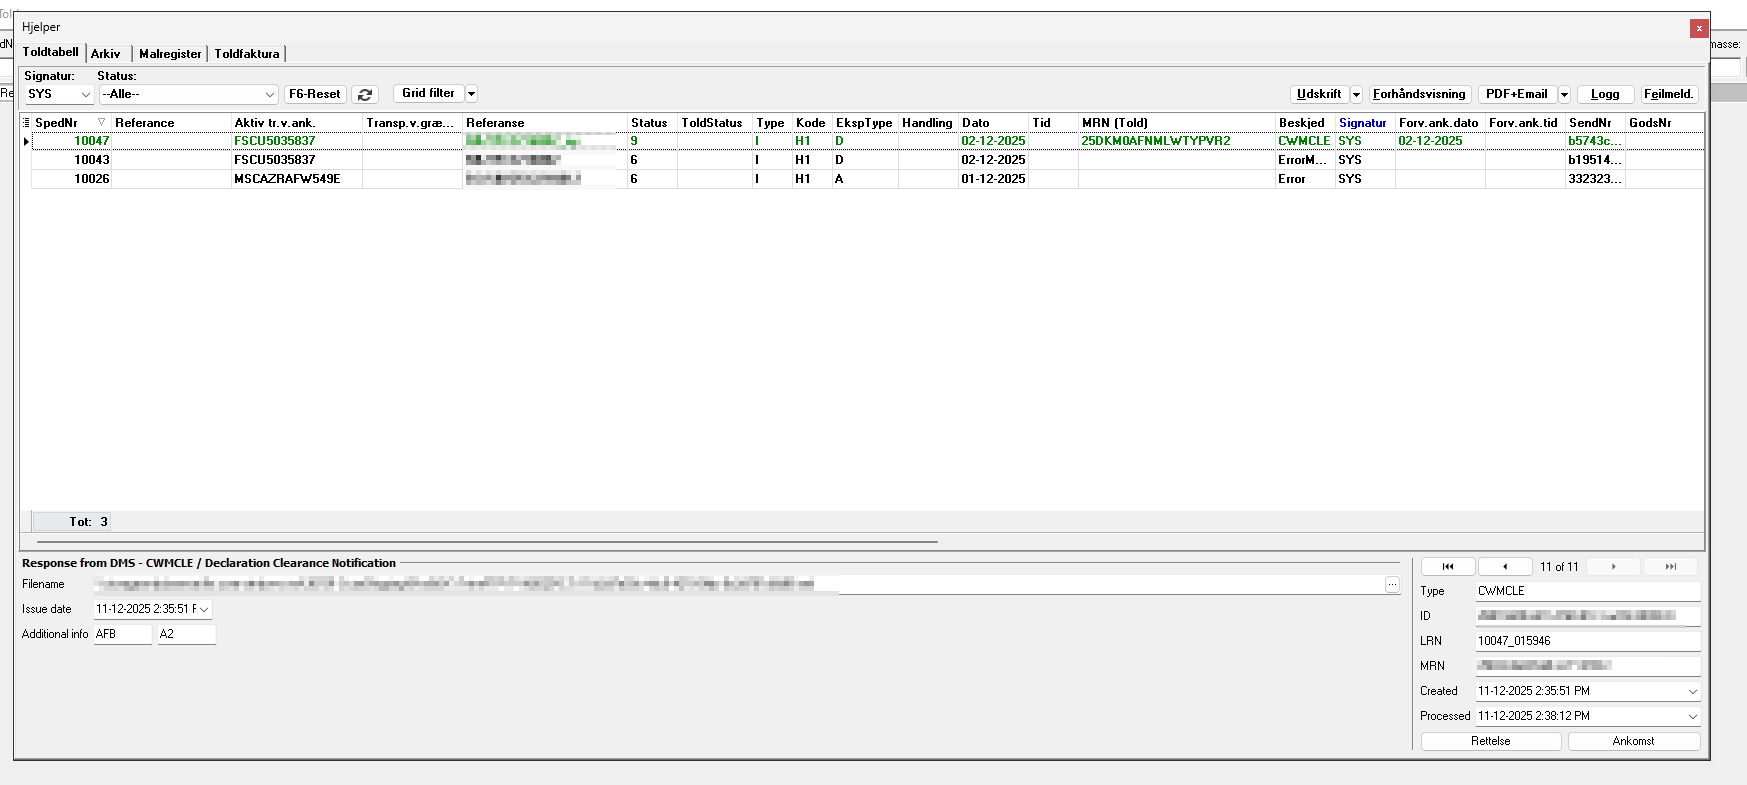Switch to the Arkiv tab

point(105,54)
